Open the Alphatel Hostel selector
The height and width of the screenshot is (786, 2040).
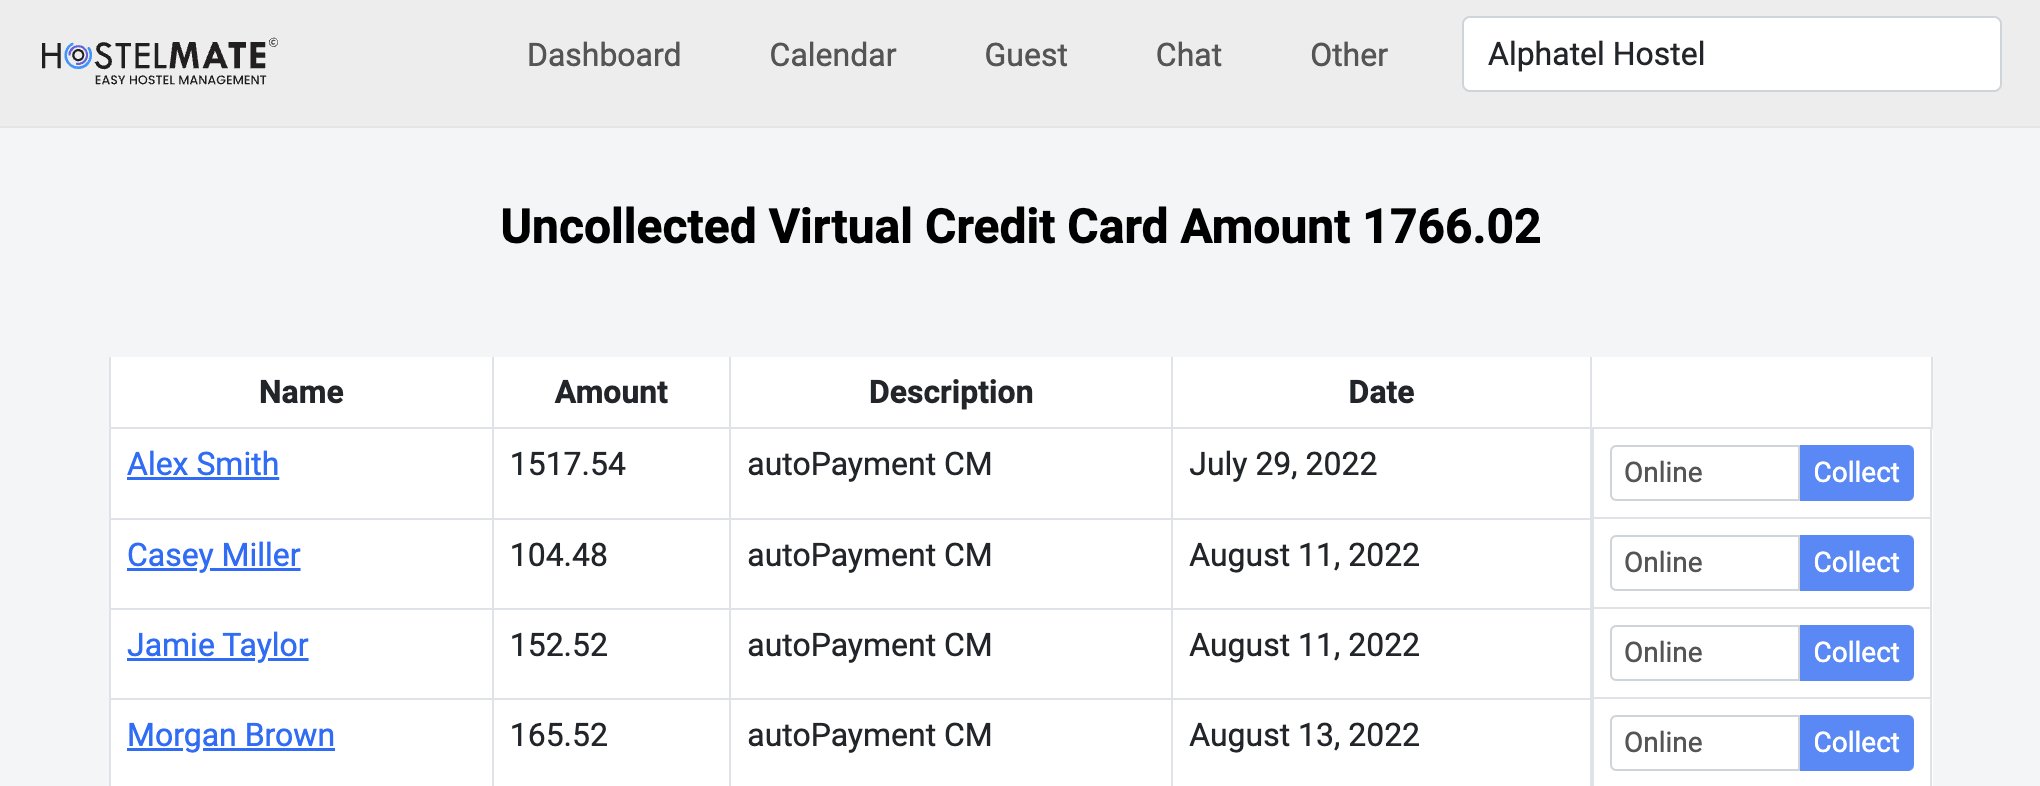click(1731, 54)
